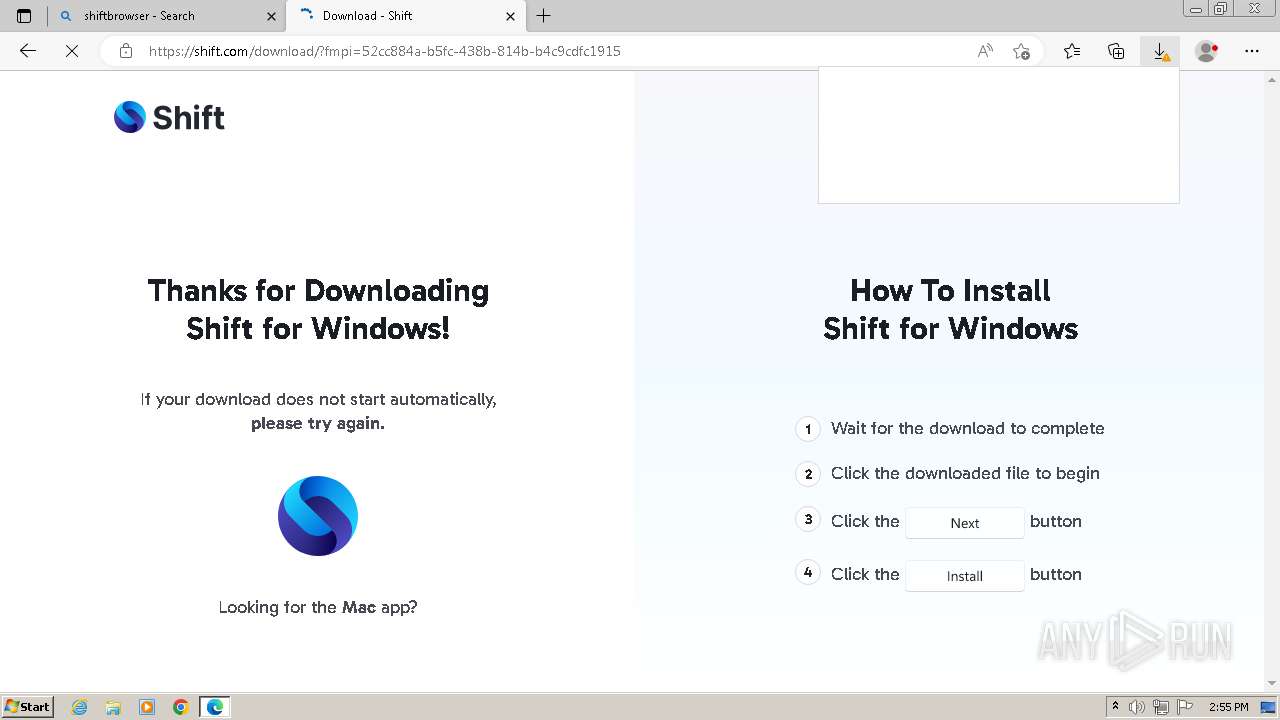Click the Shift logo in header
1280x720 pixels.
point(169,117)
